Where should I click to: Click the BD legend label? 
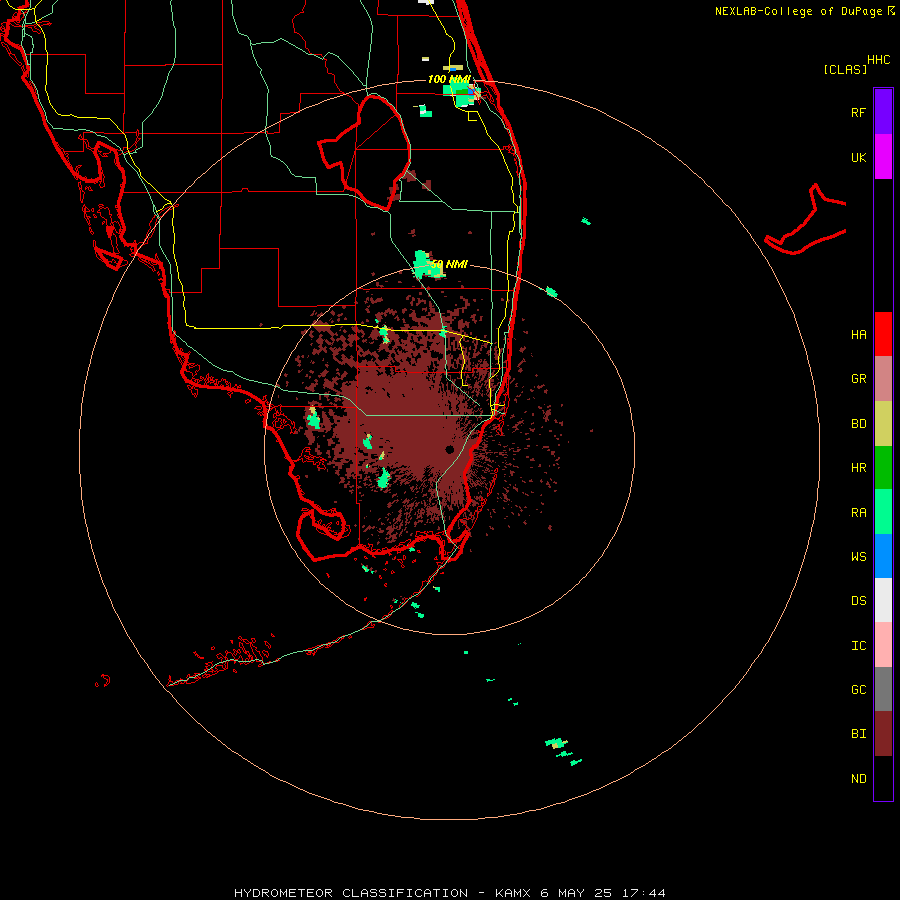click(858, 424)
